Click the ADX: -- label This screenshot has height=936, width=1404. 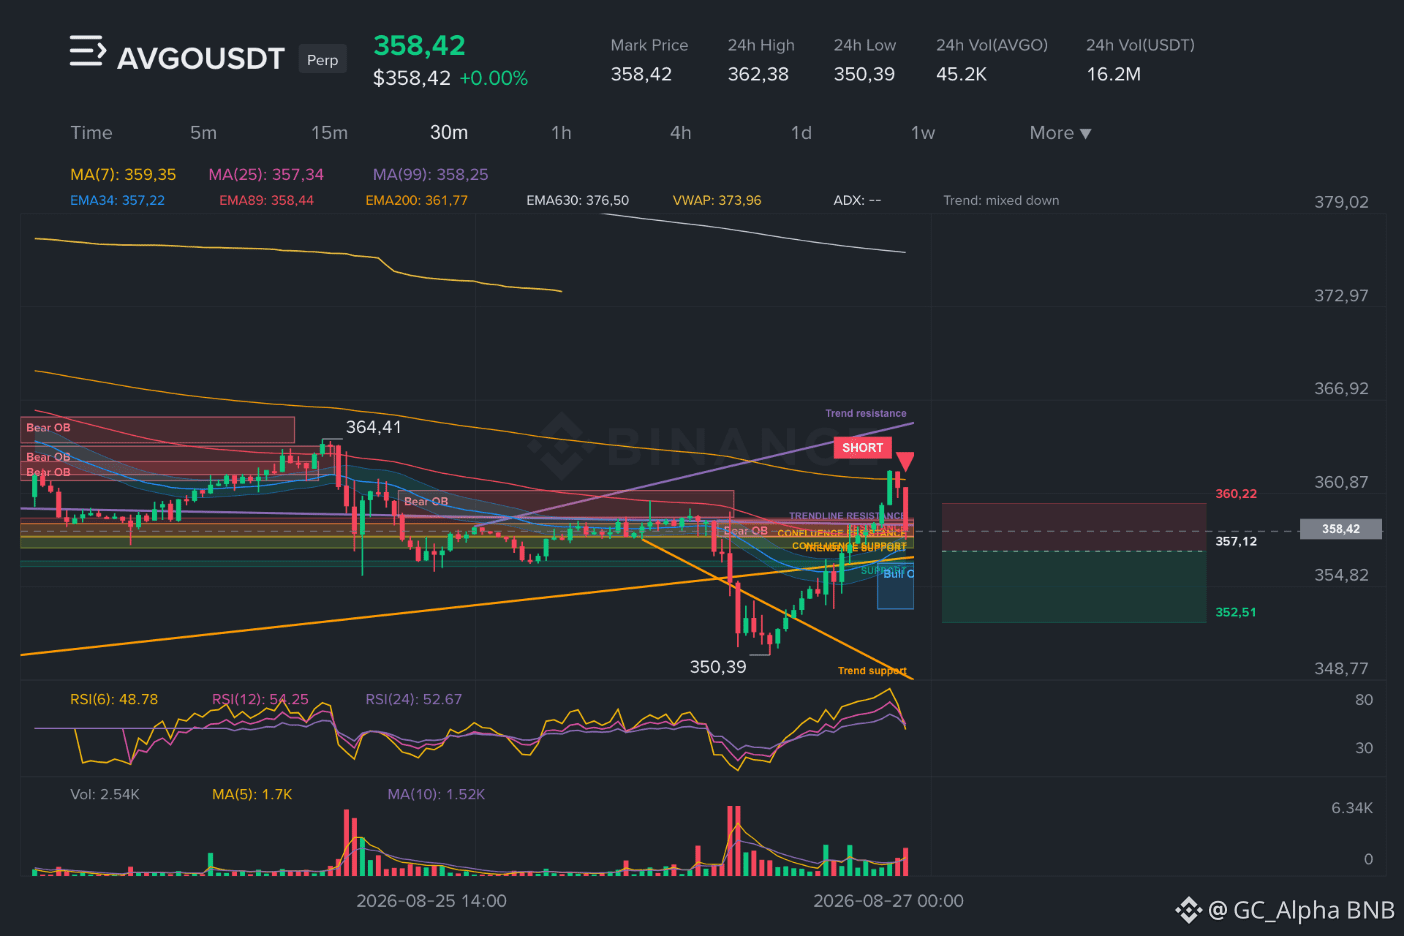(857, 200)
